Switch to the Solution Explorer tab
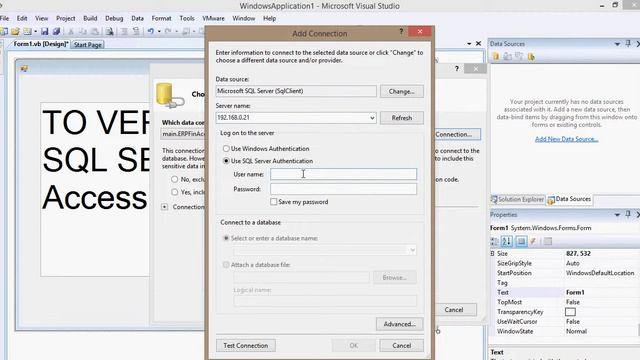 coord(518,199)
